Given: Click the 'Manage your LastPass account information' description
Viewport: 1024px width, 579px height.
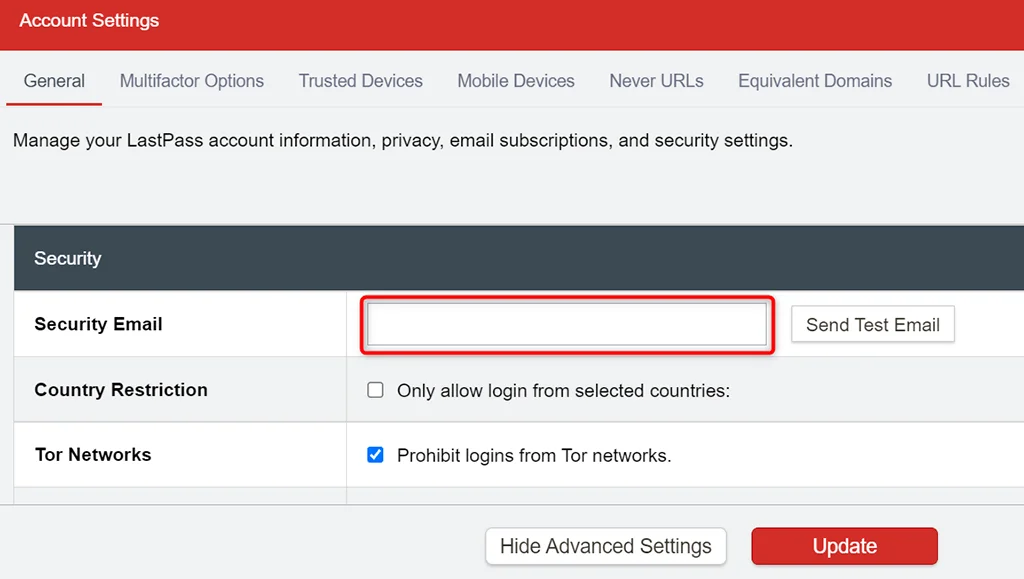Looking at the screenshot, I should (x=403, y=140).
